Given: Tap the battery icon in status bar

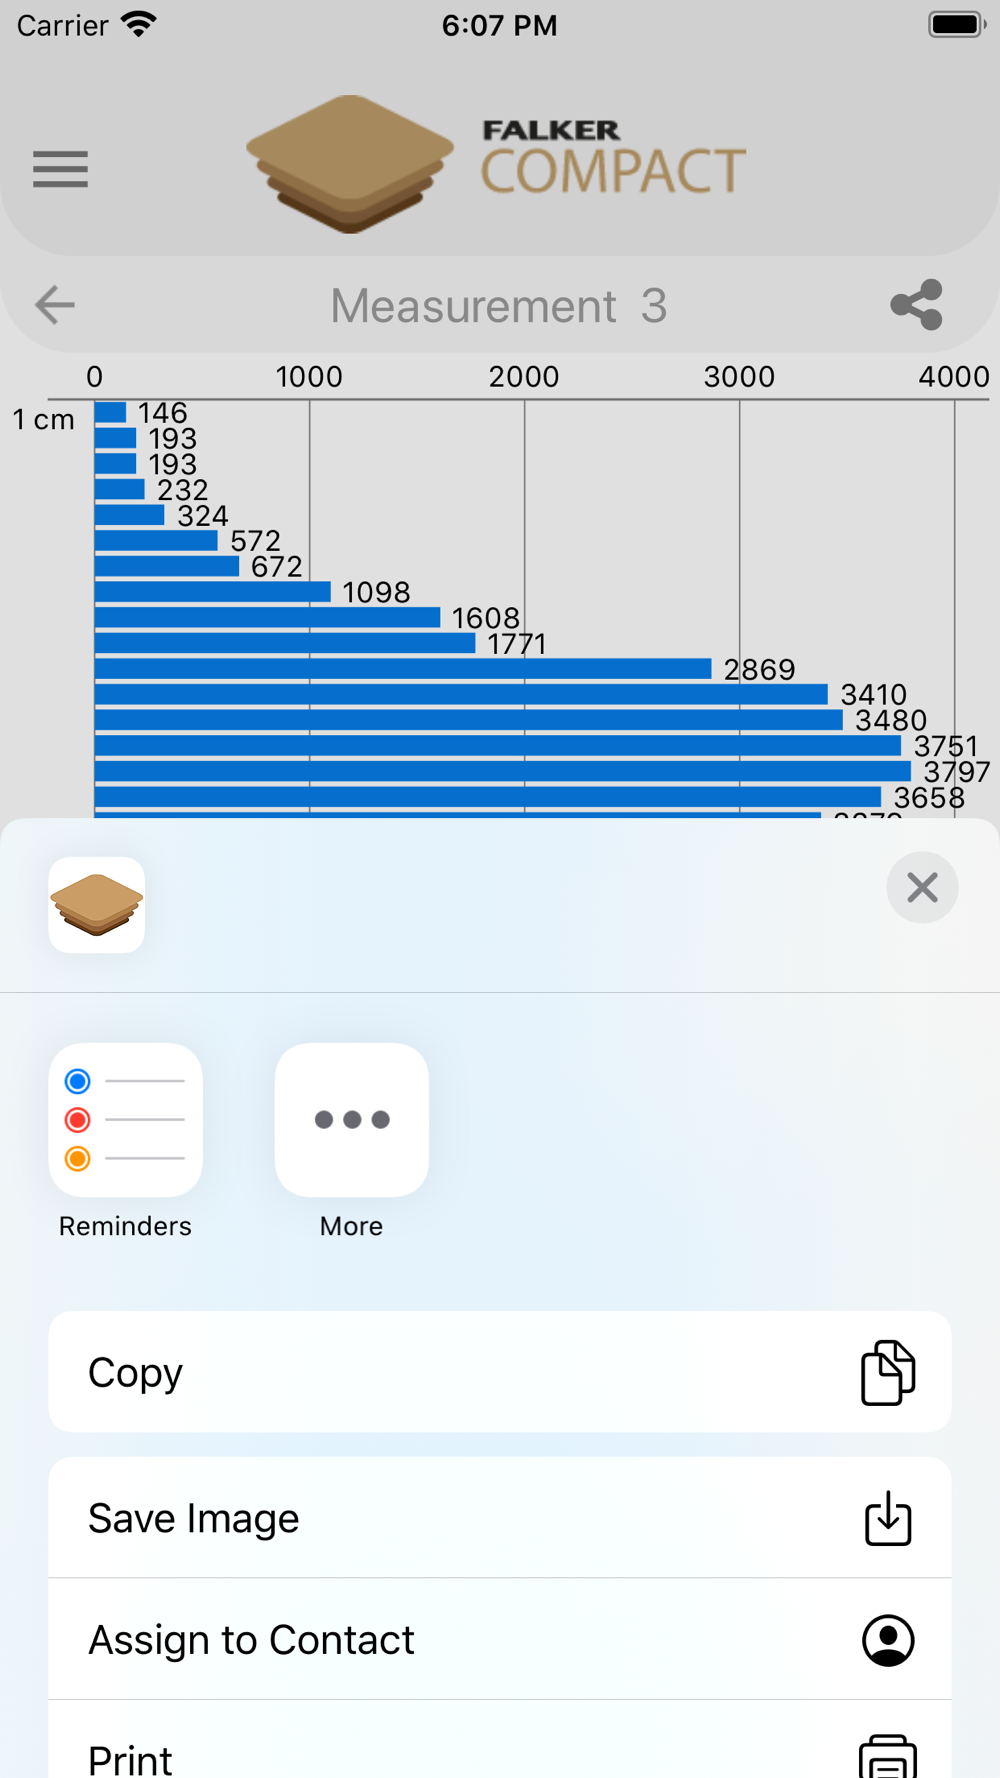Looking at the screenshot, I should click(x=957, y=25).
